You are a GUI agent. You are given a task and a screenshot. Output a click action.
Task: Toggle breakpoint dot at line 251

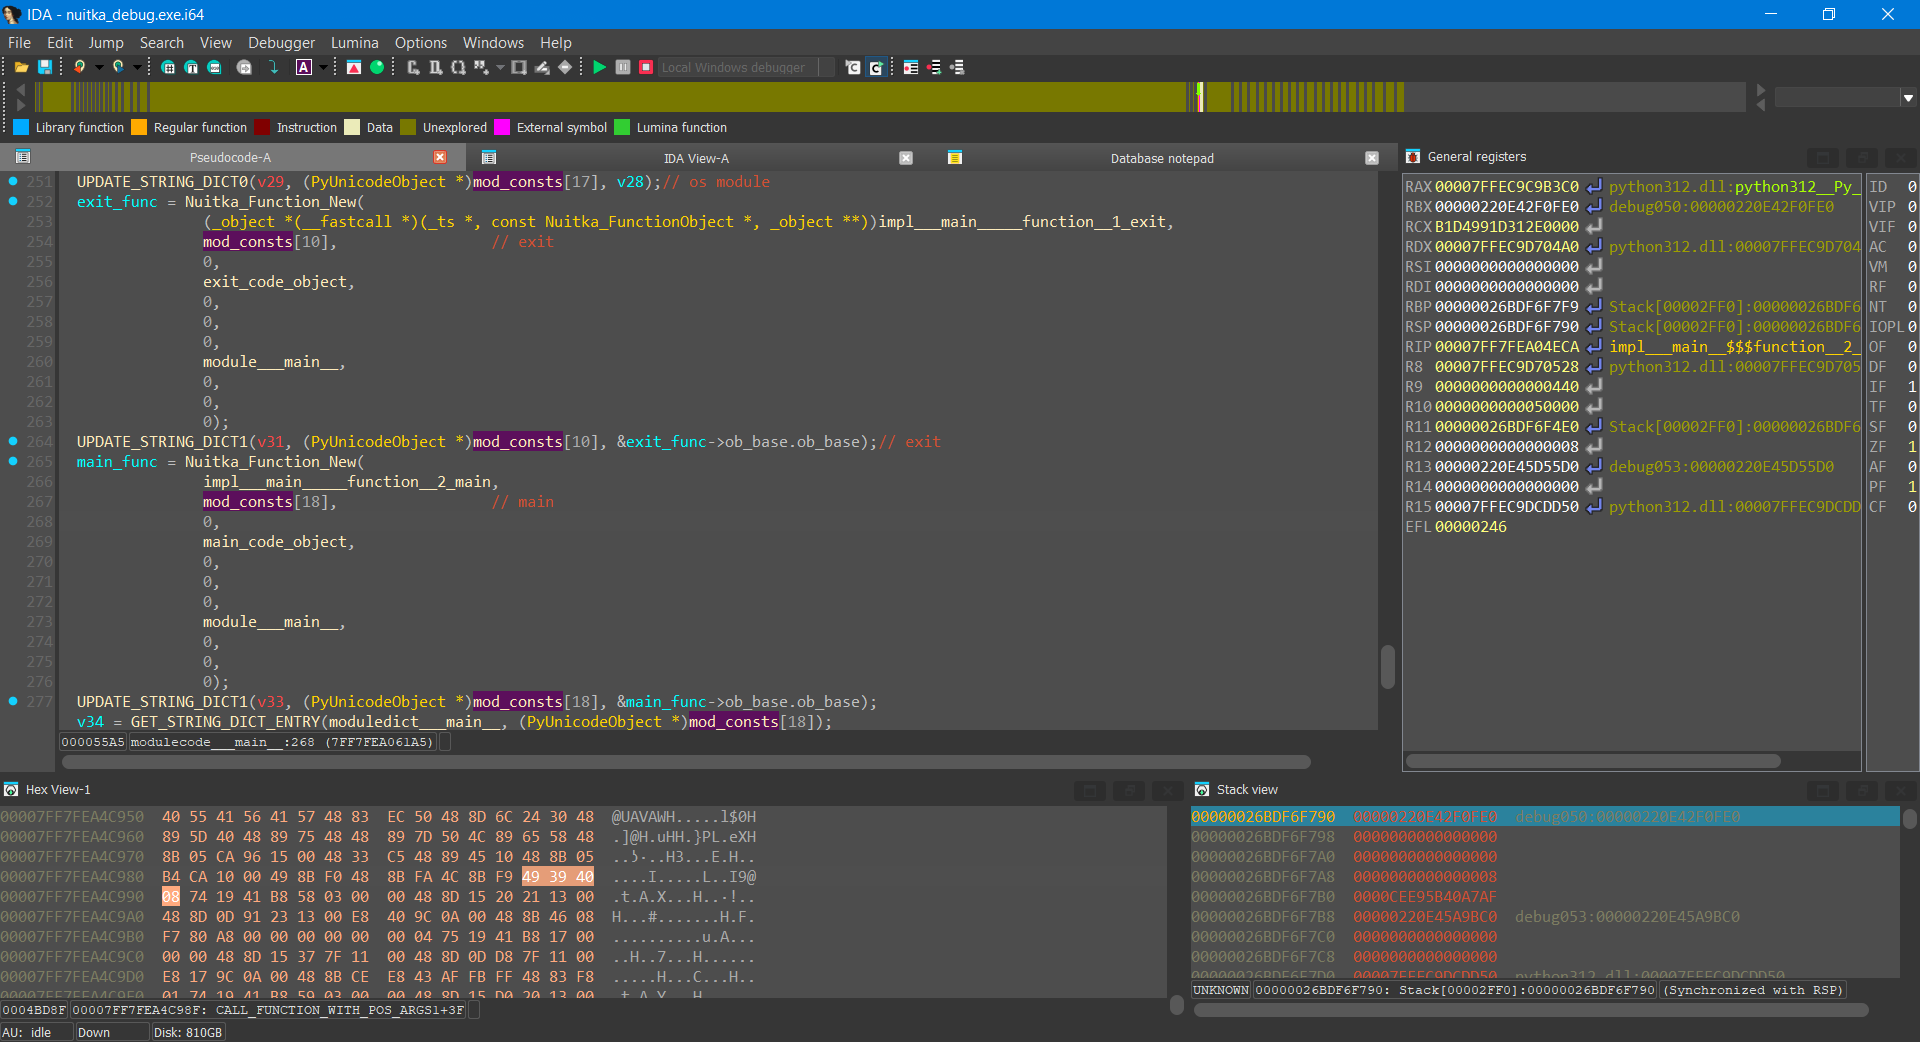point(13,181)
